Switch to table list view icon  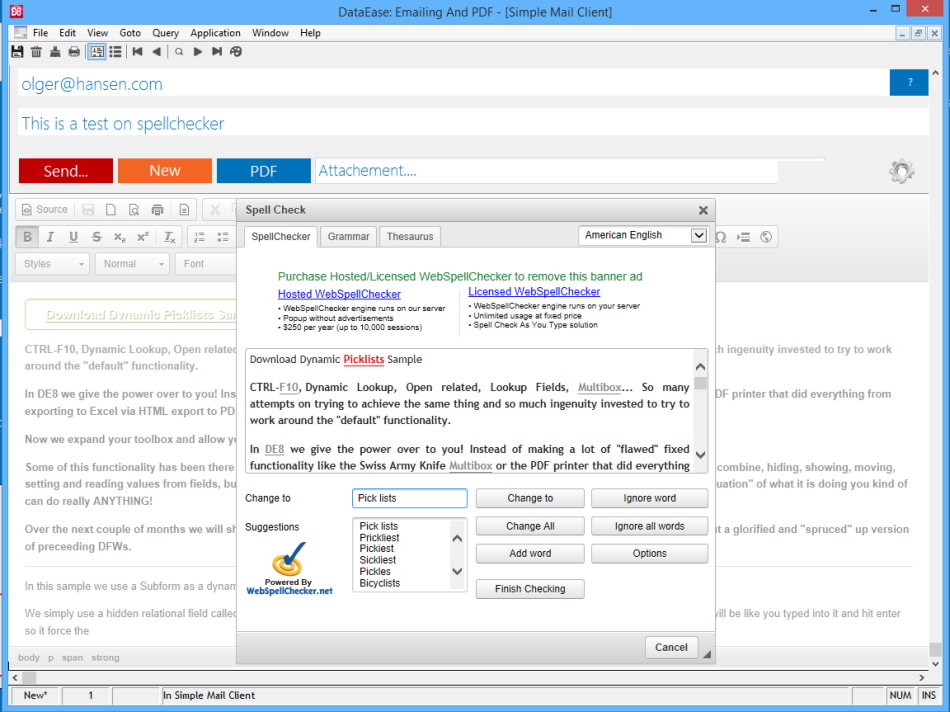pyautogui.click(x=115, y=52)
